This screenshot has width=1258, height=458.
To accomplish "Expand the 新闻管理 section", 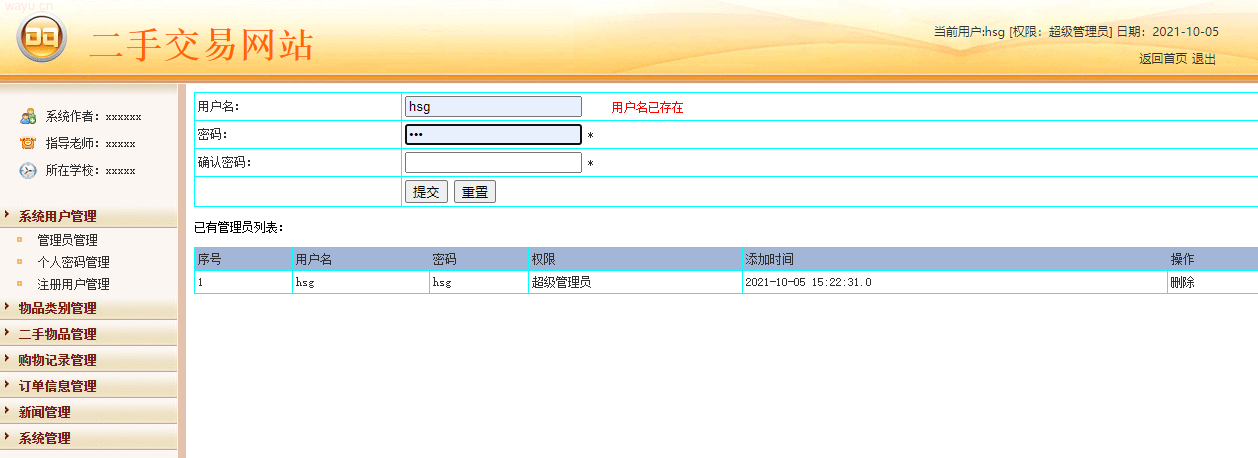I will pyautogui.click(x=44, y=412).
